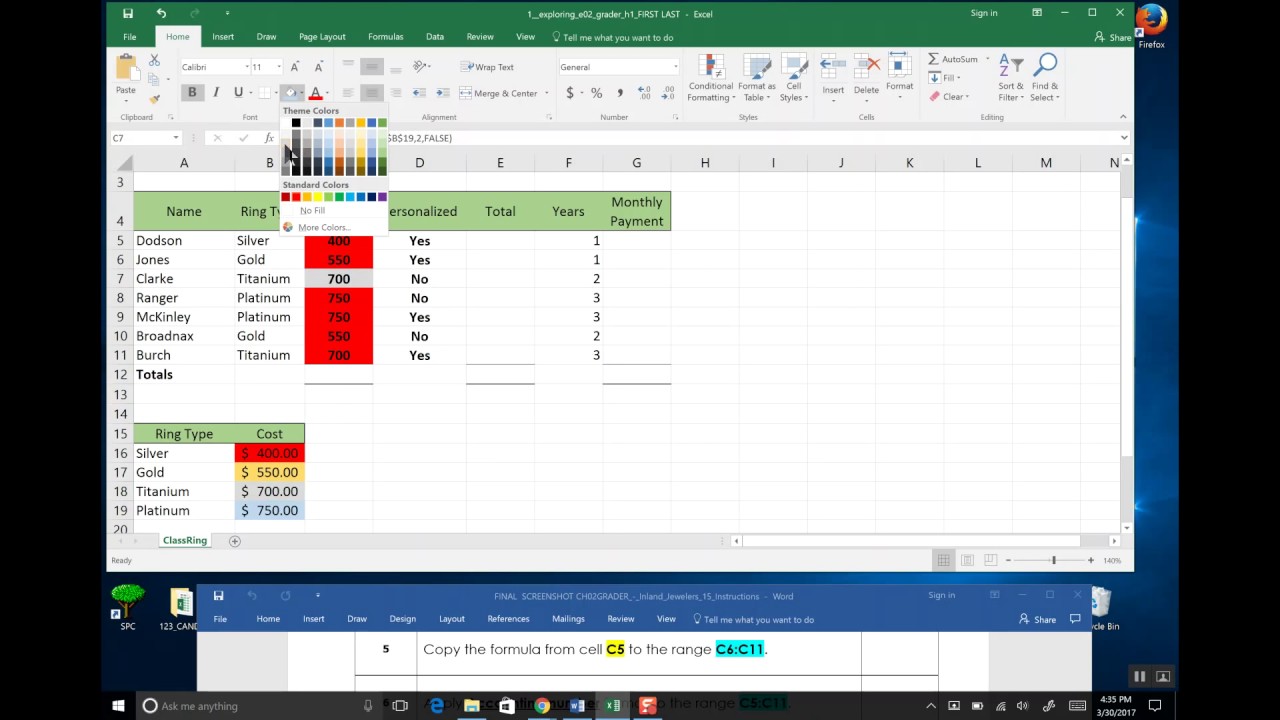Open the Name Box dropdown
Image resolution: width=1280 pixels, height=720 pixels.
(x=176, y=138)
